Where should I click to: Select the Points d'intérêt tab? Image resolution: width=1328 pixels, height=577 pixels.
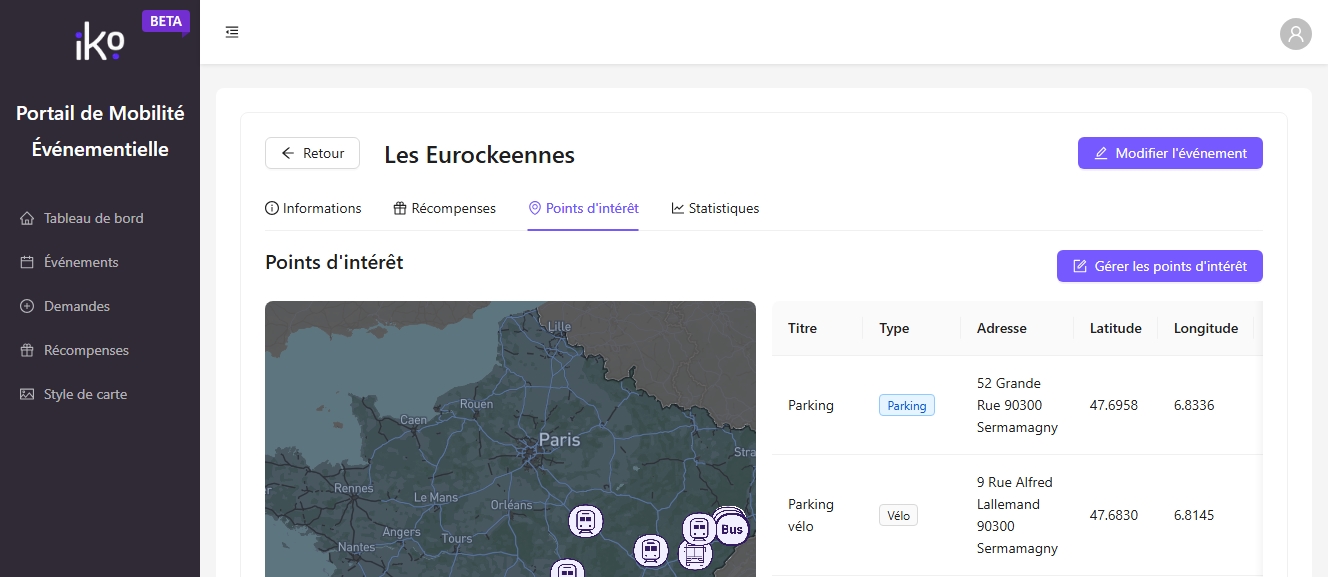tap(583, 208)
